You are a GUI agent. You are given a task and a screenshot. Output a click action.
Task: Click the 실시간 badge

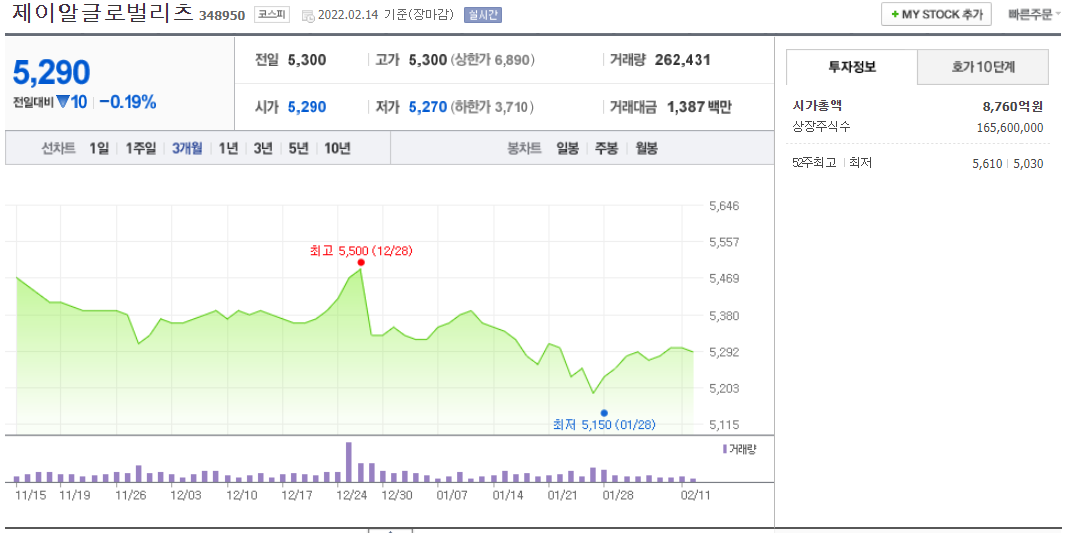483,15
